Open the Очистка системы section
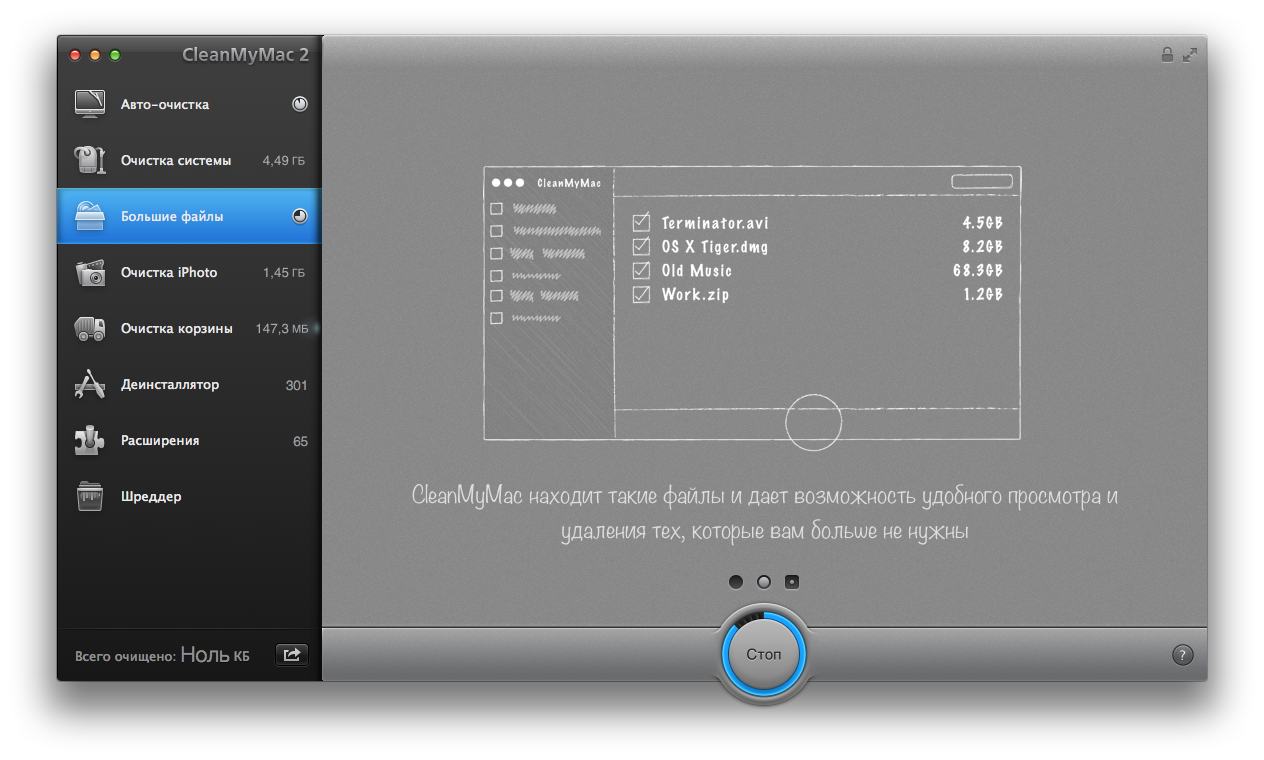 coord(189,160)
